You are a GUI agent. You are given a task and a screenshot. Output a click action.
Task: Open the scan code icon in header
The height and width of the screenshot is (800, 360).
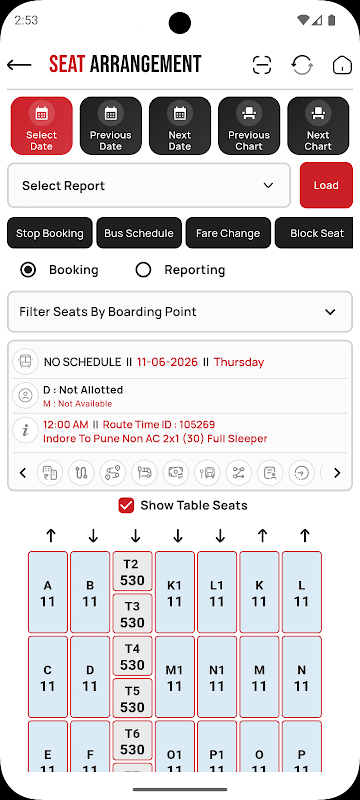click(262, 65)
